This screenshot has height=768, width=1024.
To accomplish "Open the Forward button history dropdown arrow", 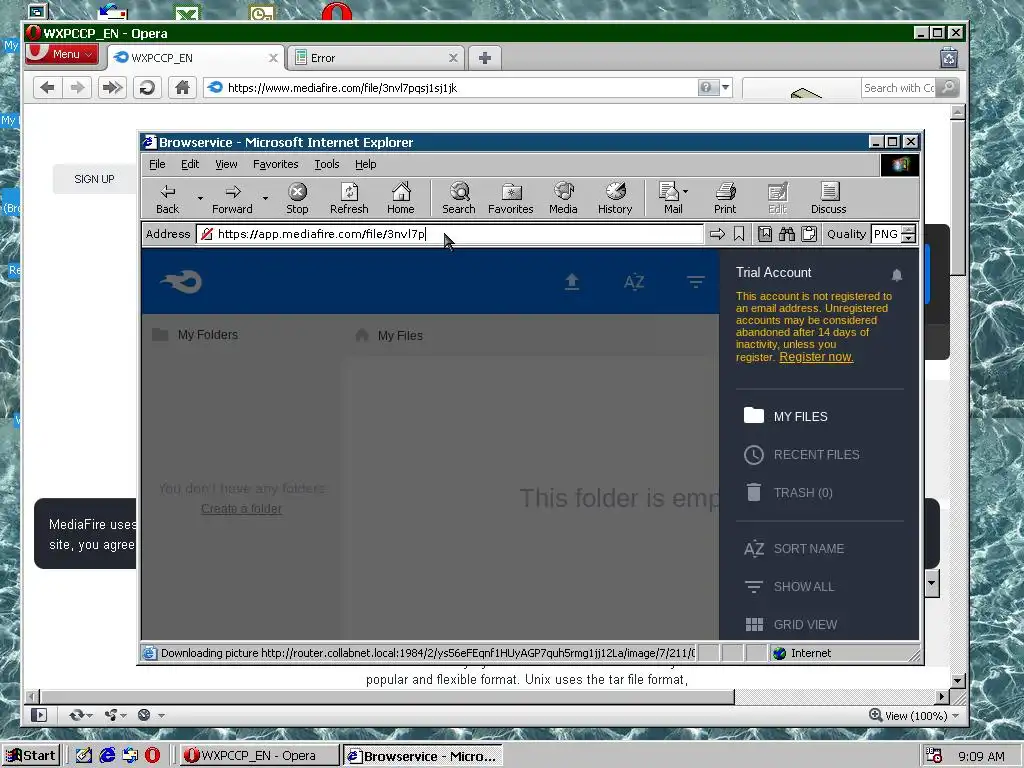I will tap(265, 198).
